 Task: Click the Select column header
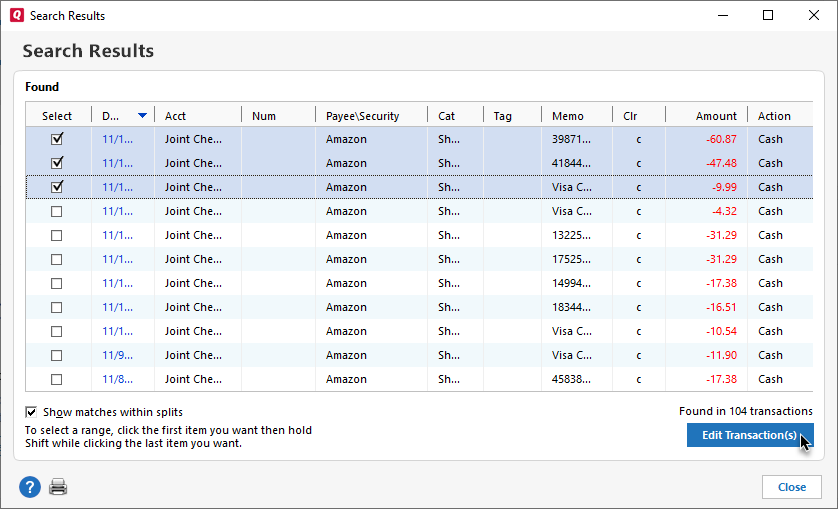57,116
